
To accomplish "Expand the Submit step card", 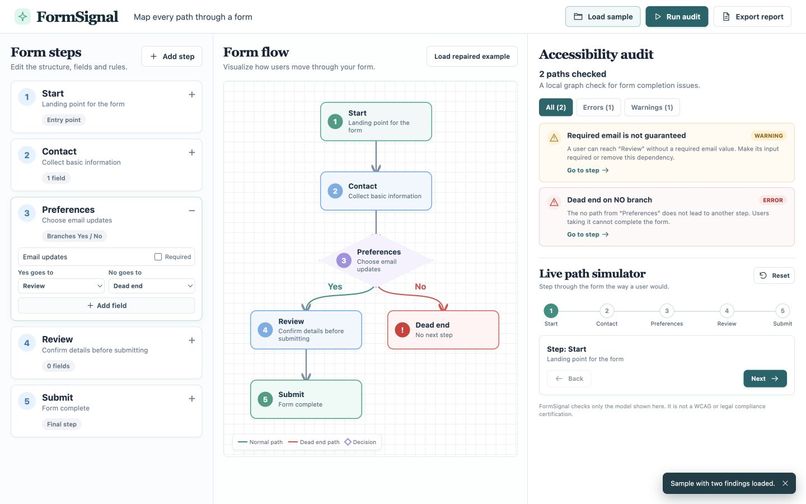I will pos(192,399).
